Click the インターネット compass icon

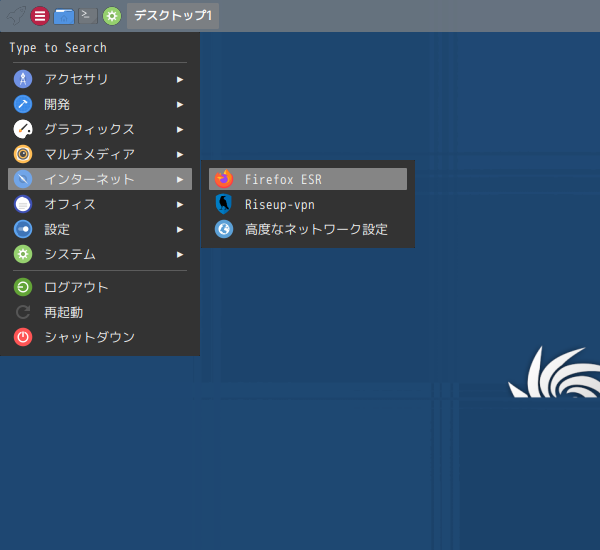pyautogui.click(x=23, y=179)
